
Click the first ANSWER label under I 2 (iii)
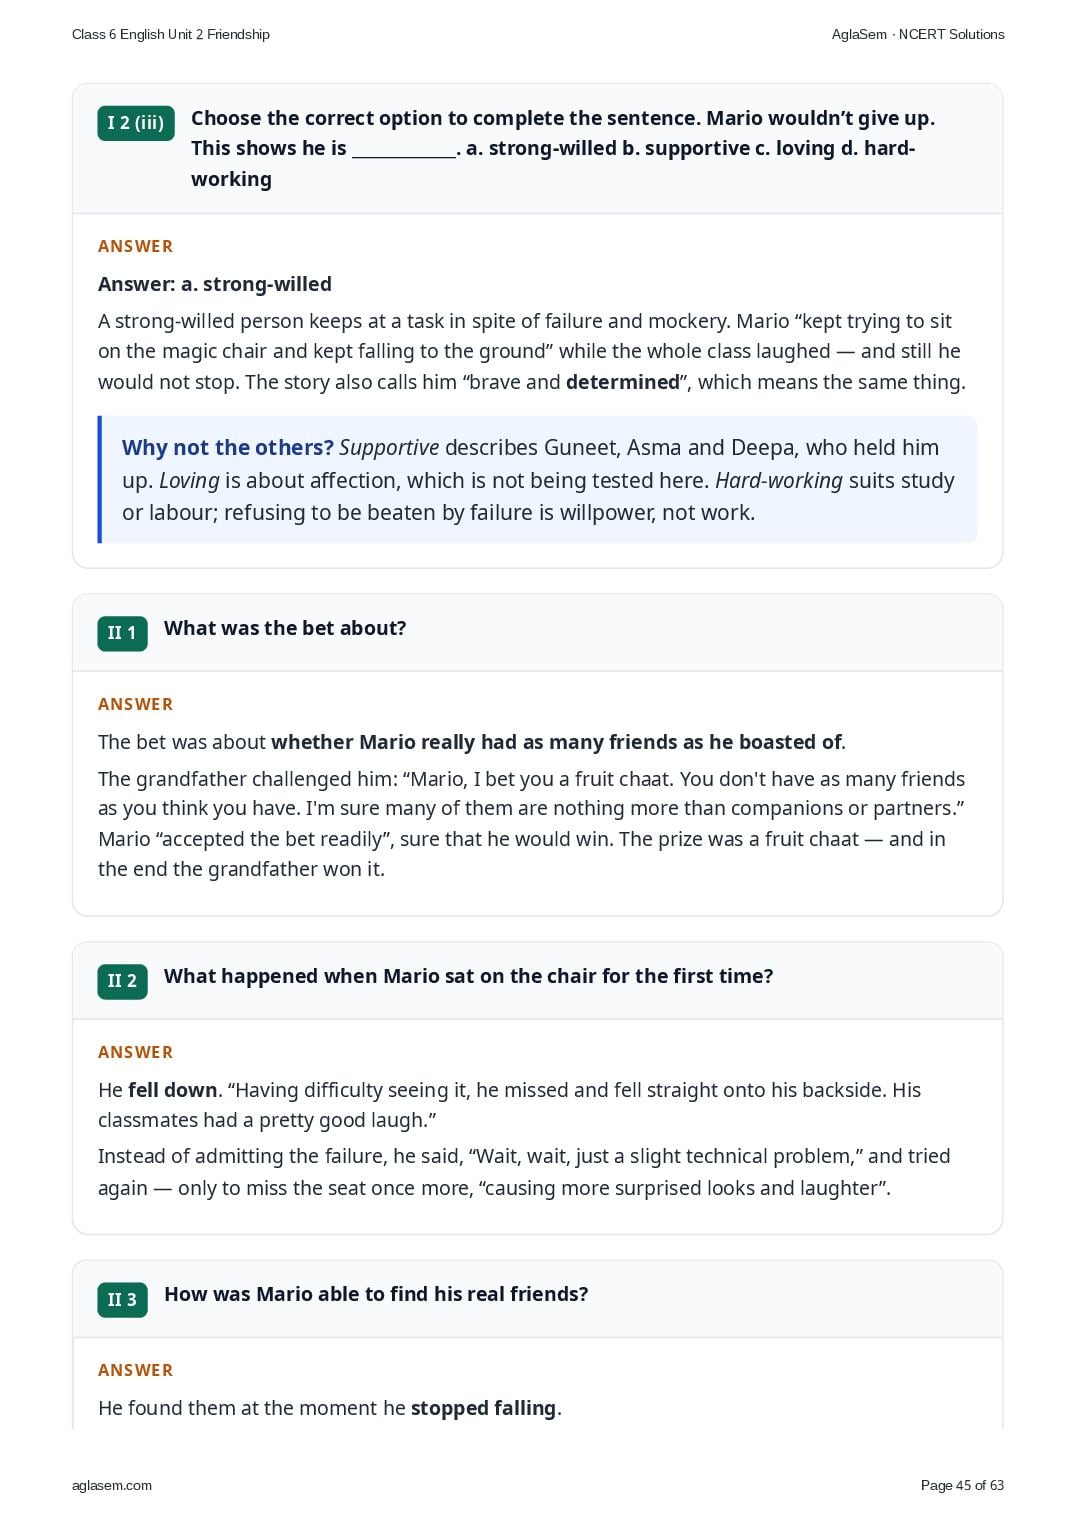[x=135, y=246]
